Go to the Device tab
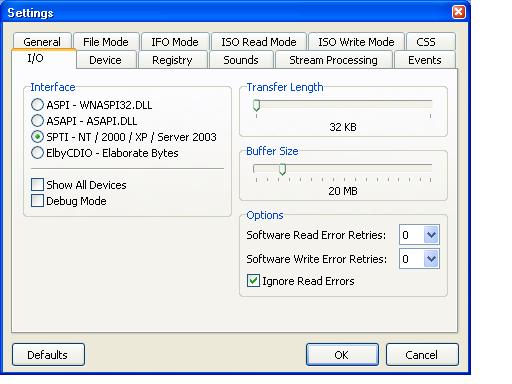 click(106, 60)
